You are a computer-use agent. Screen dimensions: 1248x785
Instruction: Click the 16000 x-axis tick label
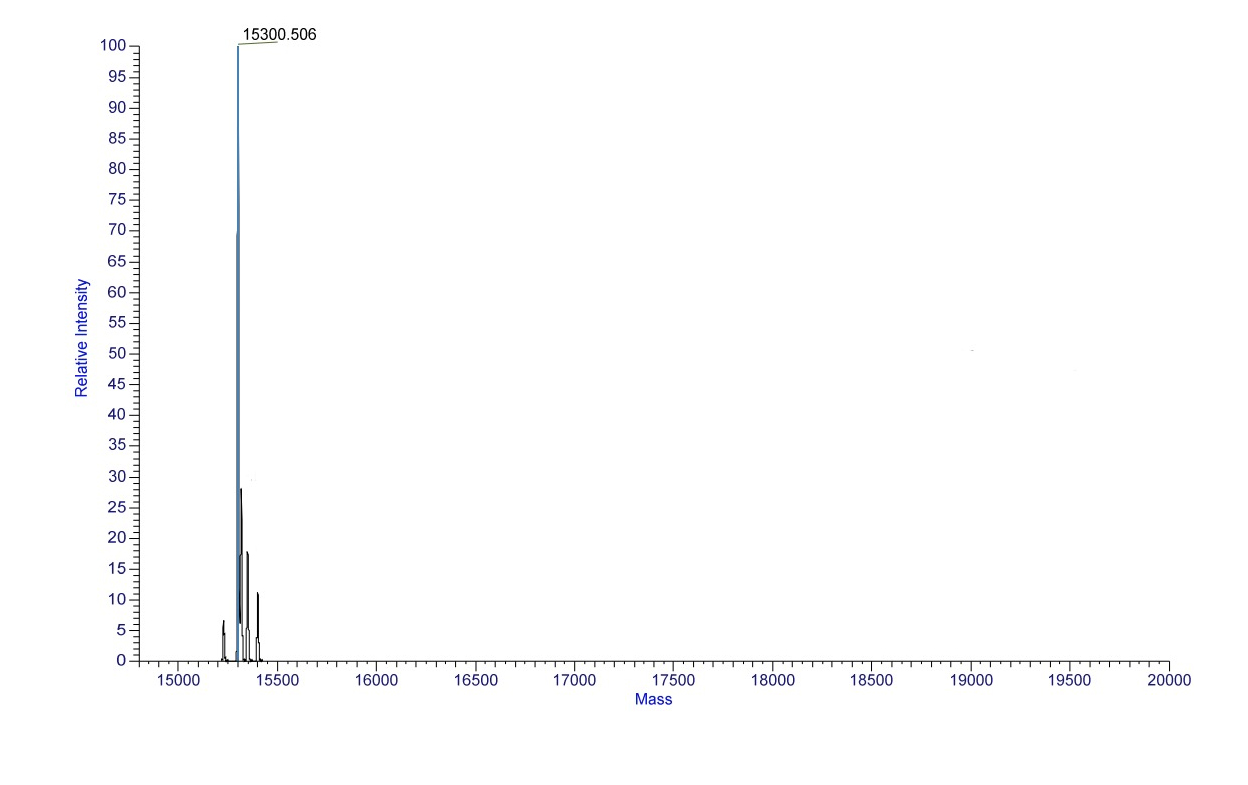coord(375,680)
